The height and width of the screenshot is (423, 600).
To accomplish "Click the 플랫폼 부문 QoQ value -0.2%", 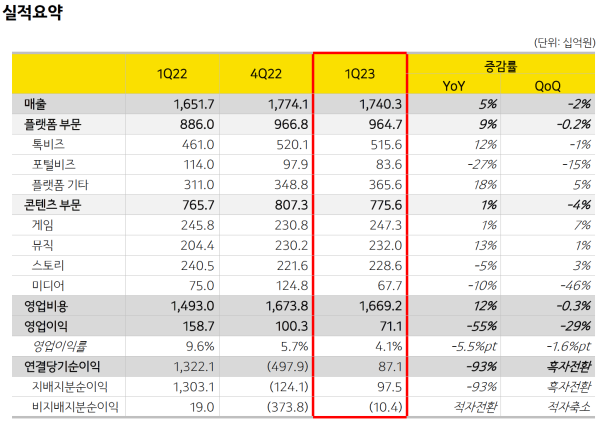I will click(574, 124).
